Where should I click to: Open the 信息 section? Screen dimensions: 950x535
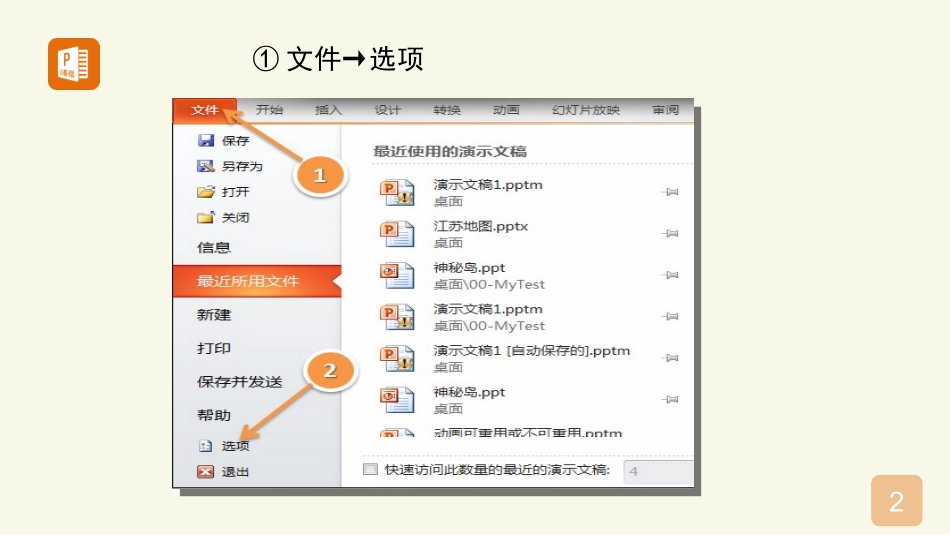point(214,247)
